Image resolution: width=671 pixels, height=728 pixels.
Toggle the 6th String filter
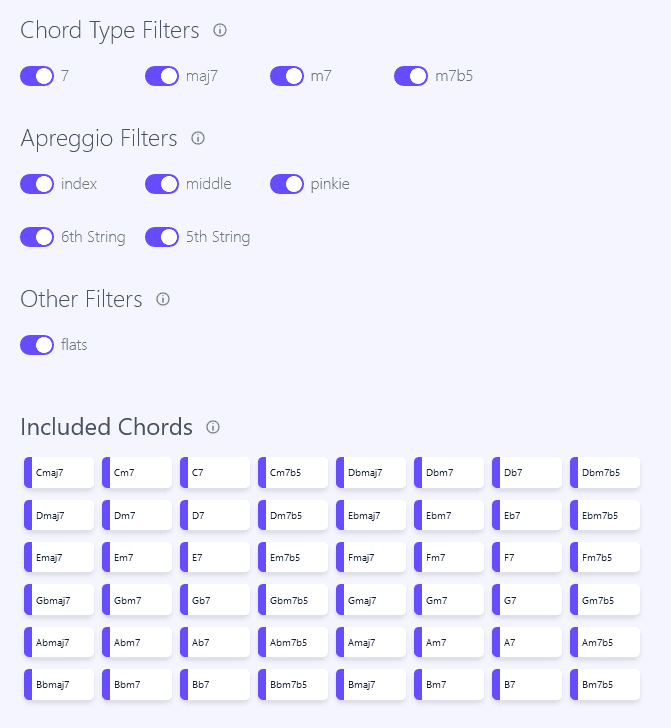tap(37, 237)
